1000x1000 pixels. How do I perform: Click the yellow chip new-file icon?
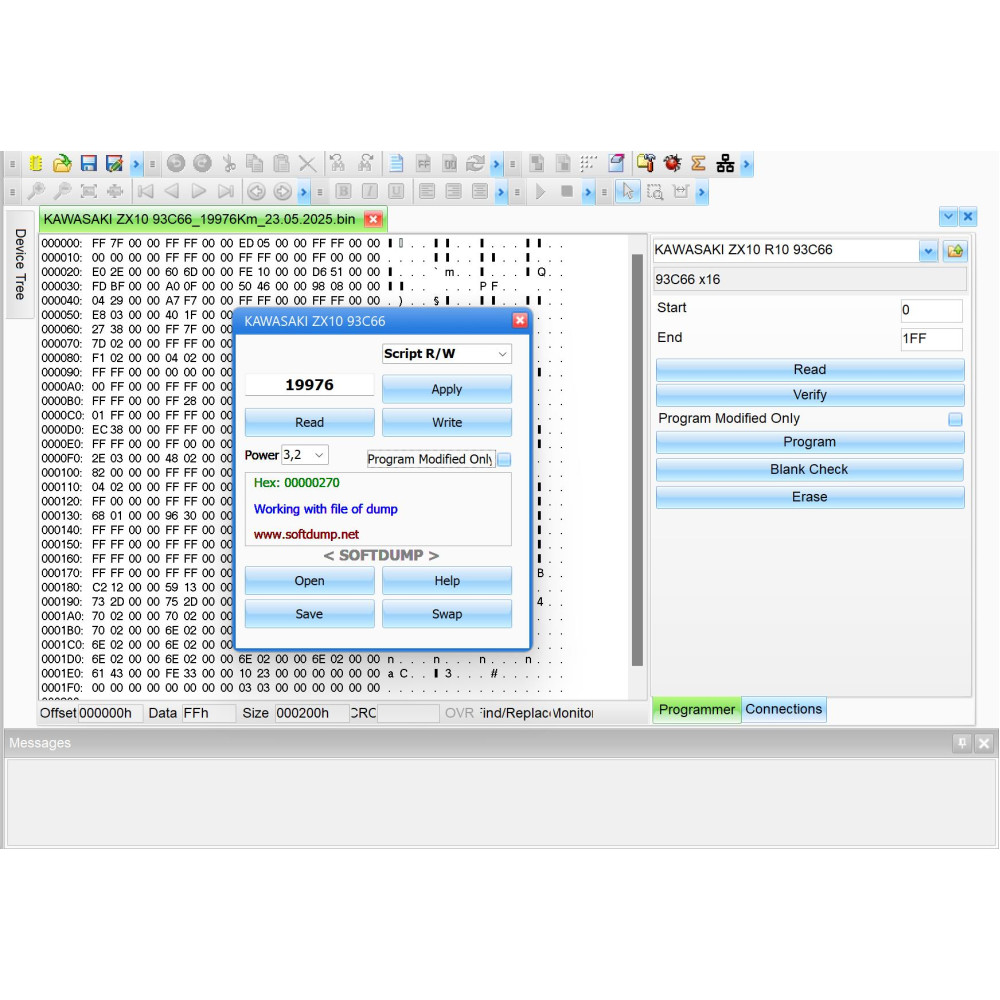[x=36, y=164]
